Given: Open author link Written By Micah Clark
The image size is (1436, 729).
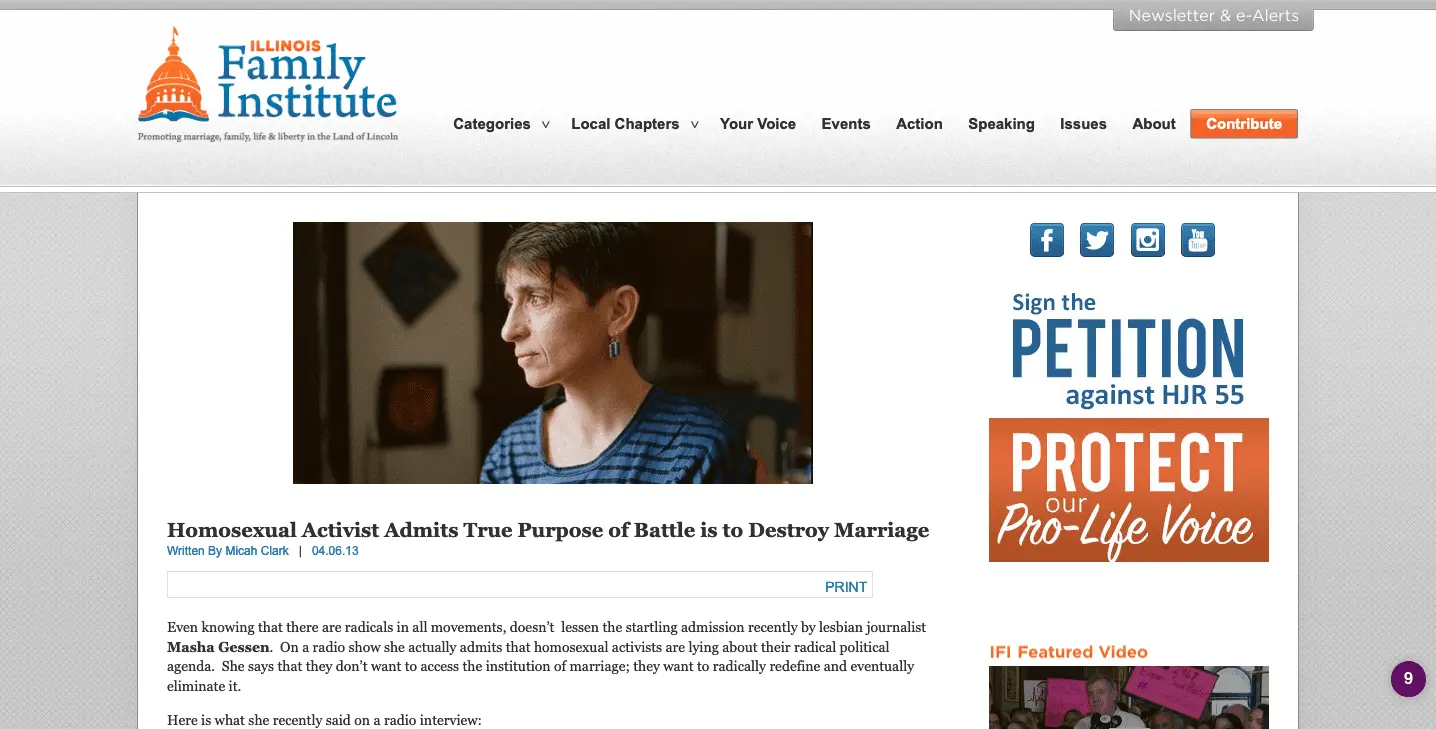Looking at the screenshot, I should click(228, 551).
